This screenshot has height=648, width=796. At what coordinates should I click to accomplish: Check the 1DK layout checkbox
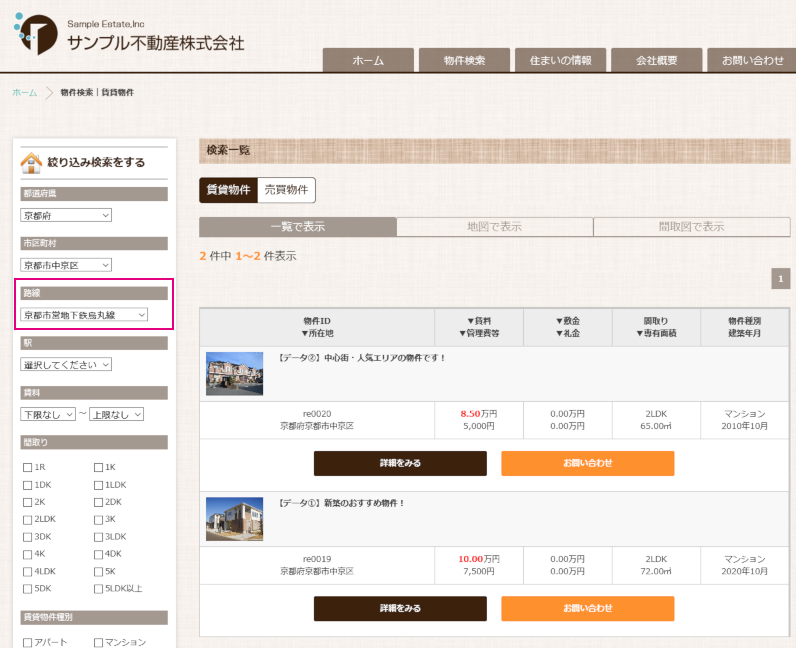(x=27, y=485)
